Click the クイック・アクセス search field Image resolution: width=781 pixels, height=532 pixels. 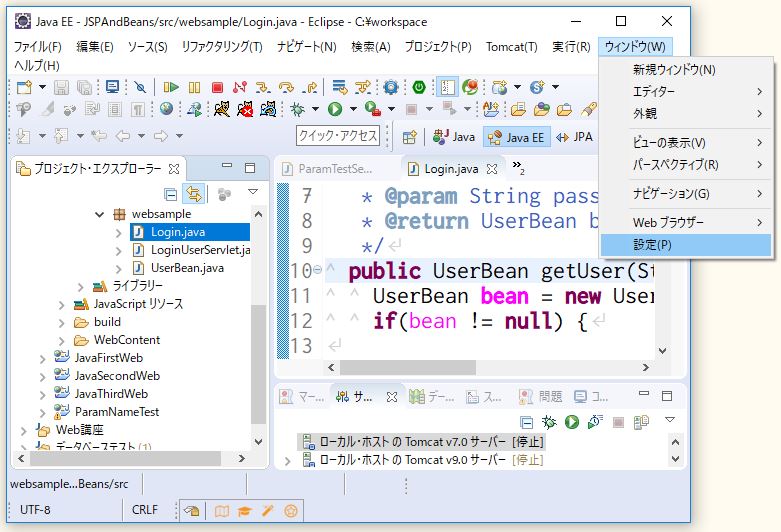tap(338, 135)
